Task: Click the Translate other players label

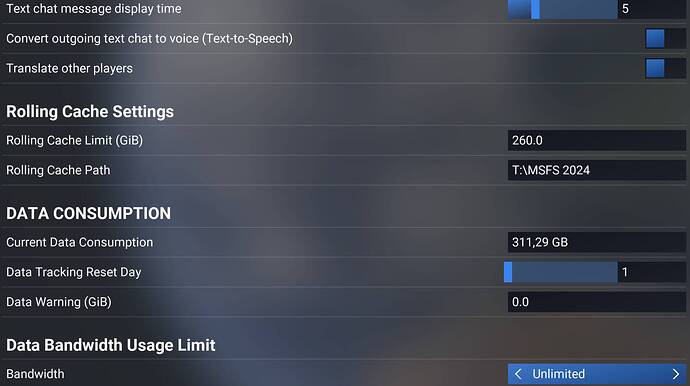Action: pos(69,69)
